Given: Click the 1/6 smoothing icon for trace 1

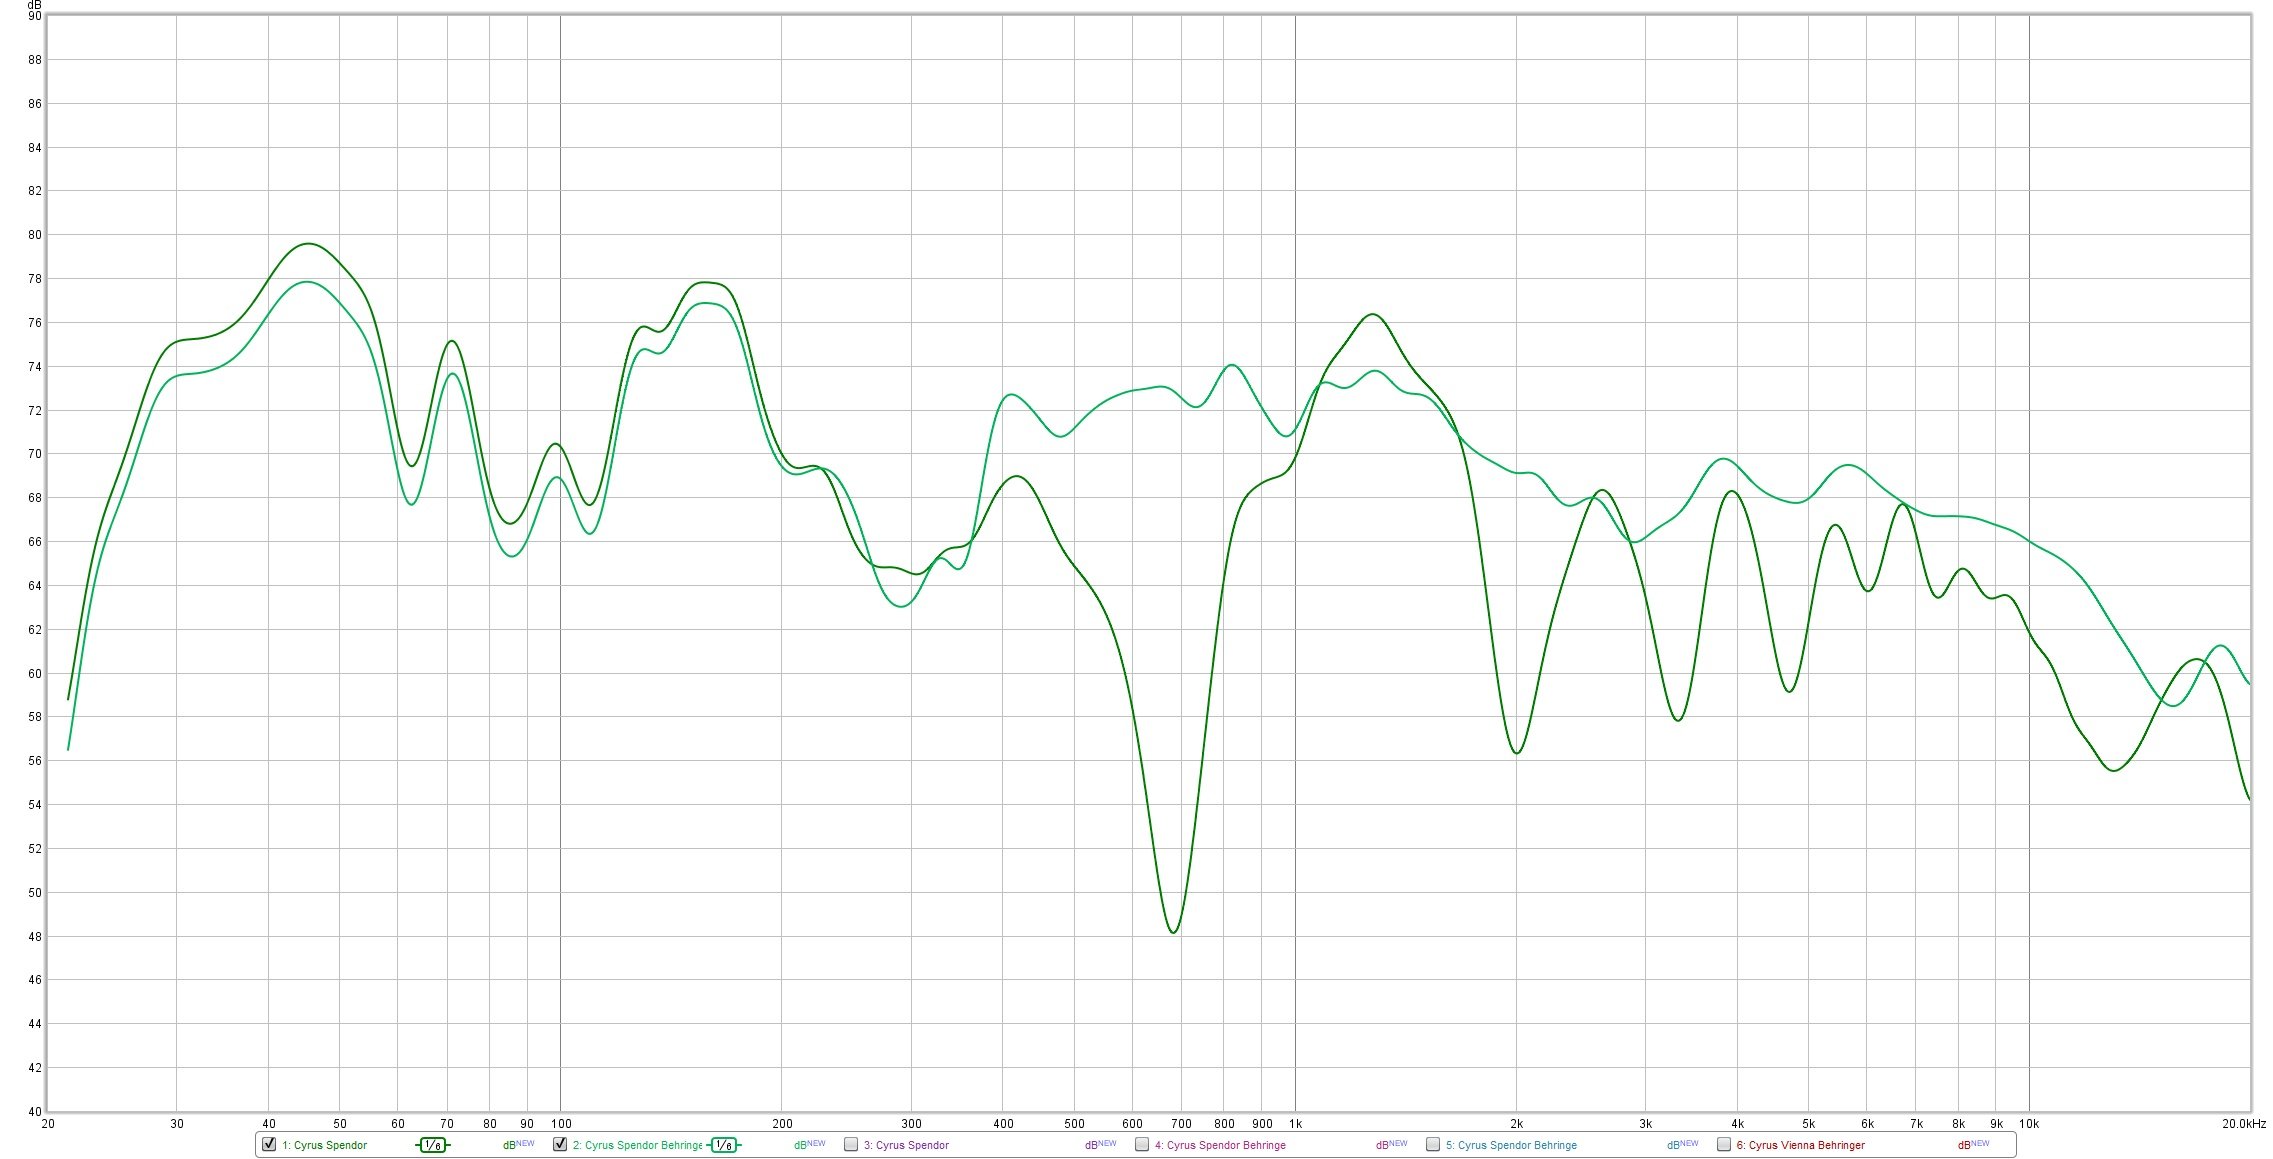Looking at the screenshot, I should click(432, 1145).
